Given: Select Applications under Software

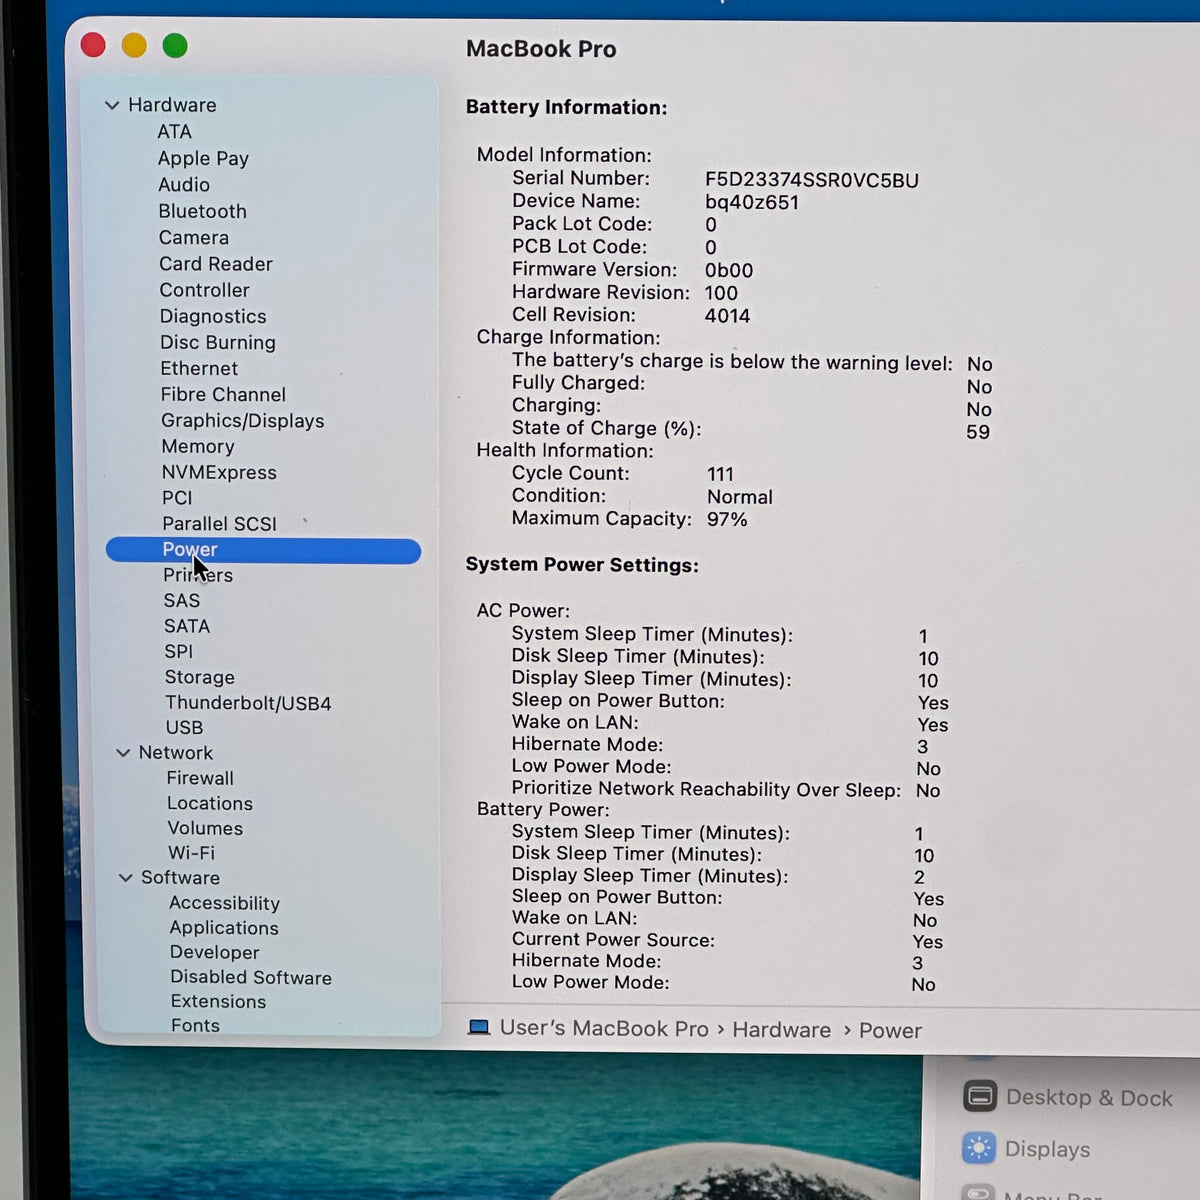Looking at the screenshot, I should [x=224, y=928].
